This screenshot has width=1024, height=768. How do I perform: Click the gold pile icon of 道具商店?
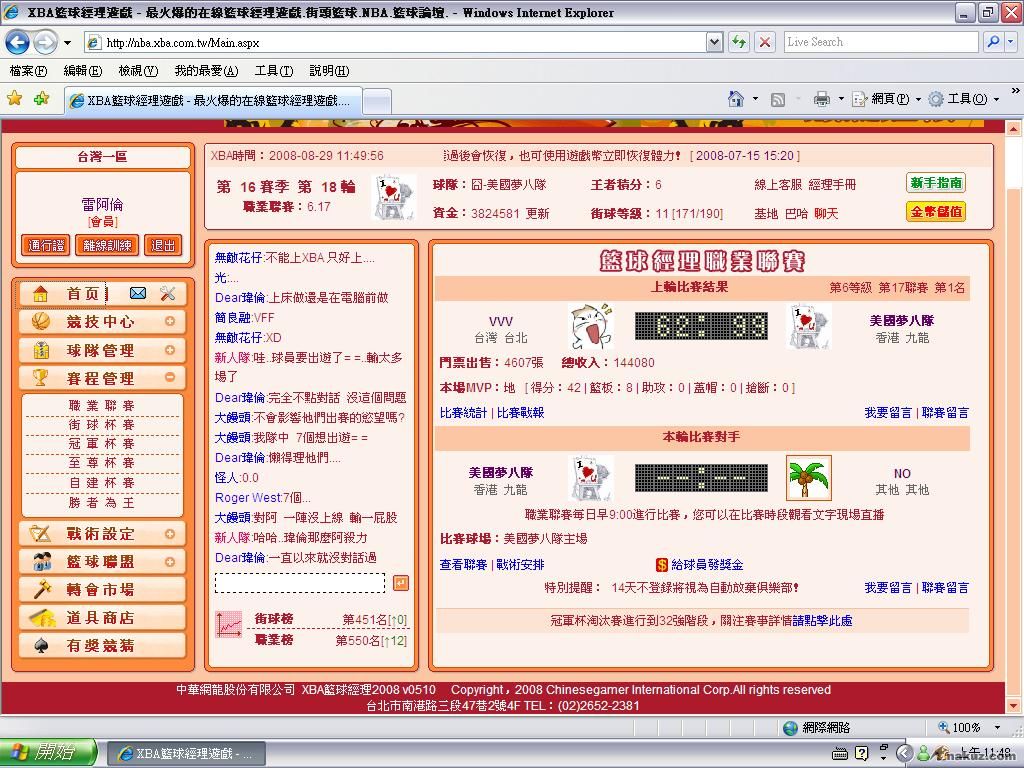click(x=42, y=617)
